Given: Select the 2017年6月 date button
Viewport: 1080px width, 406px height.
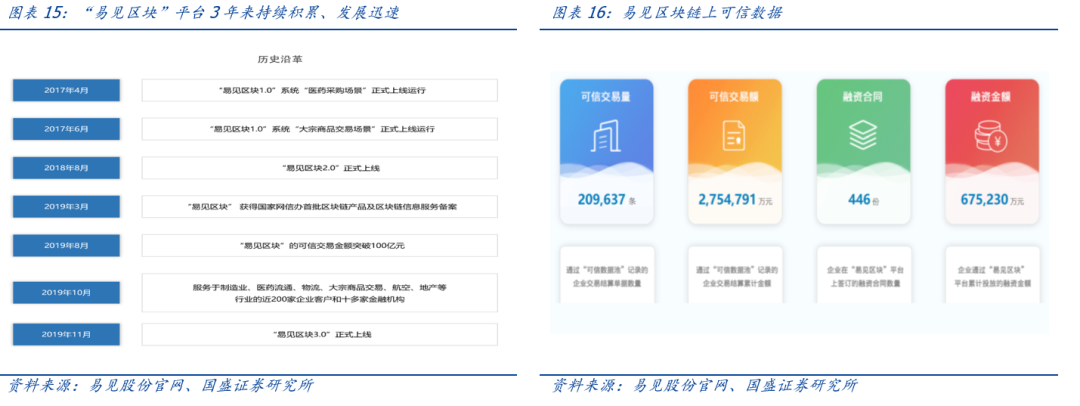Looking at the screenshot, I should point(66,129).
